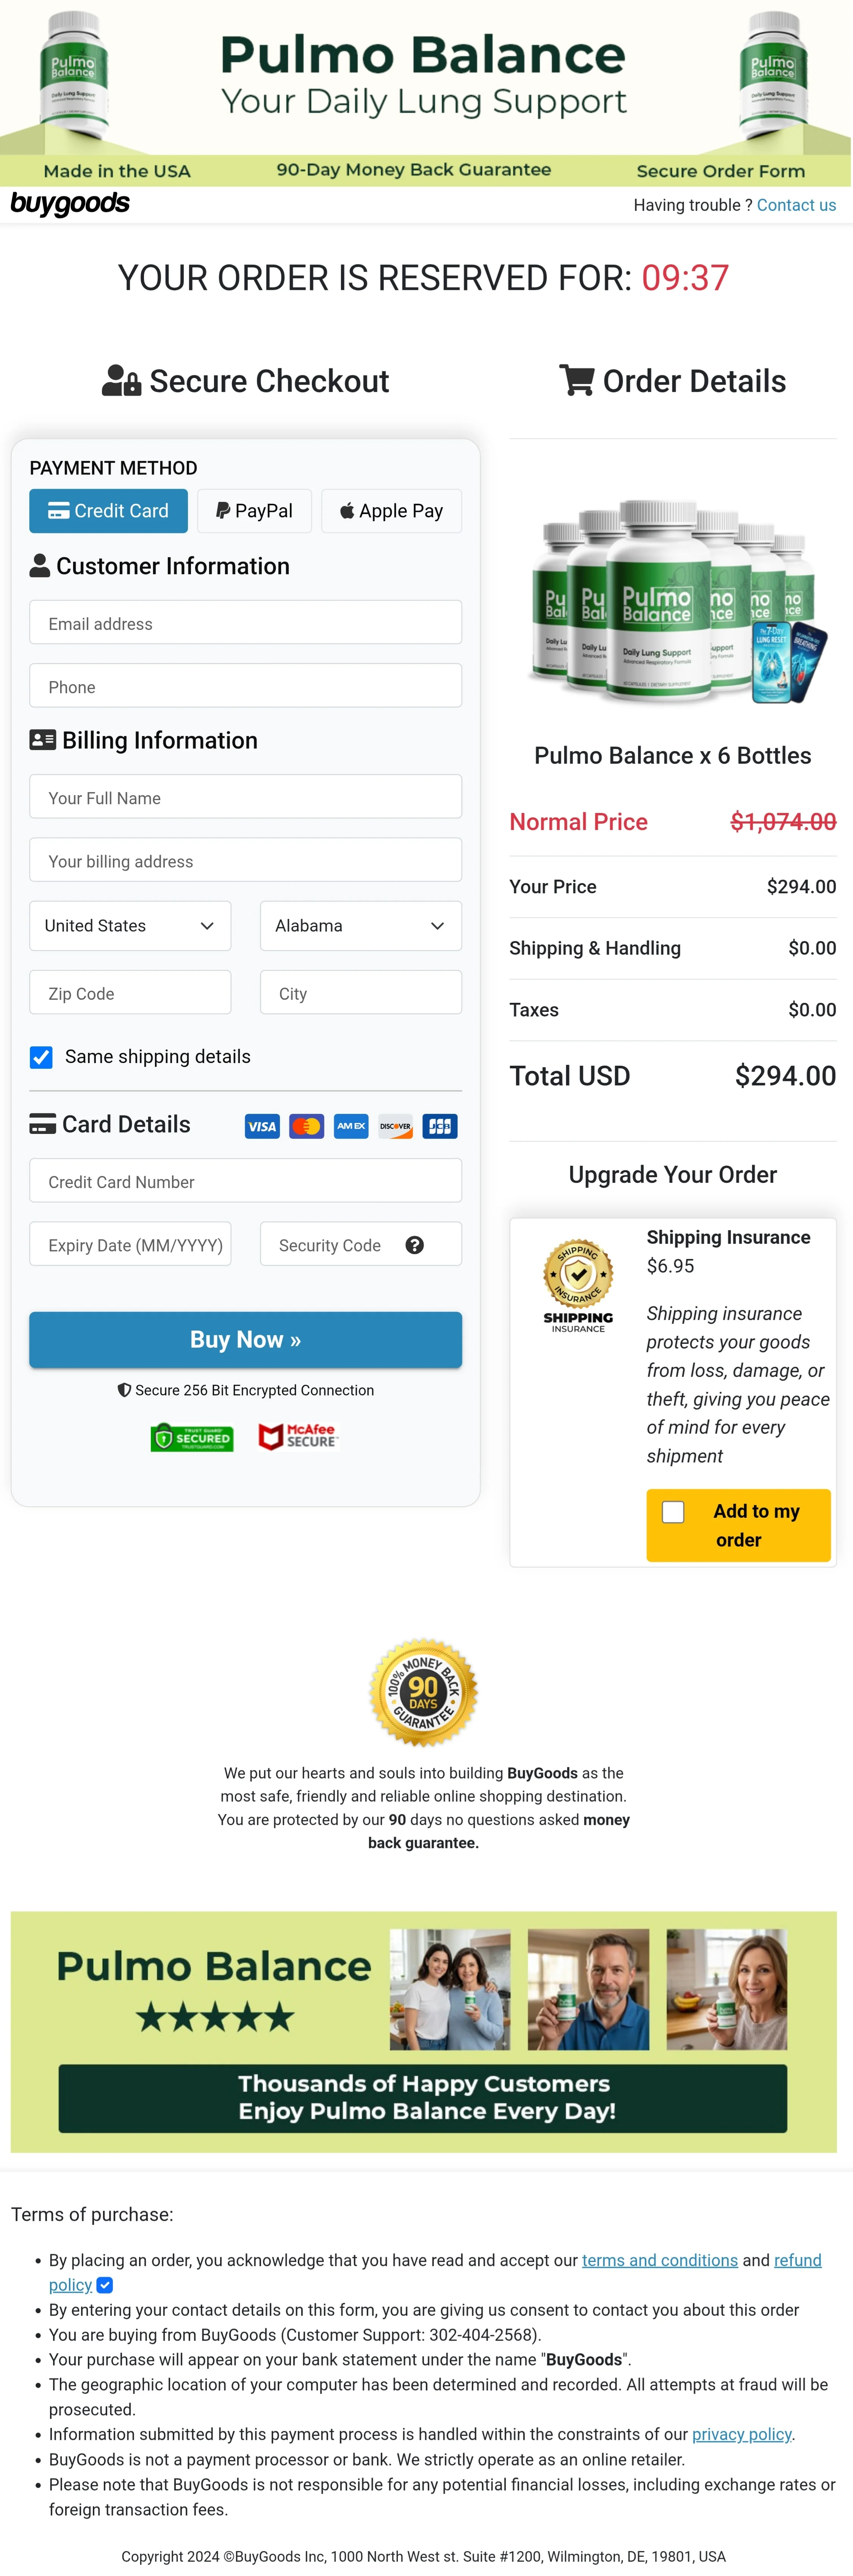This screenshot has width=853, height=2576.
Task: Switch to the Apple Pay payment tab
Action: coord(391,510)
